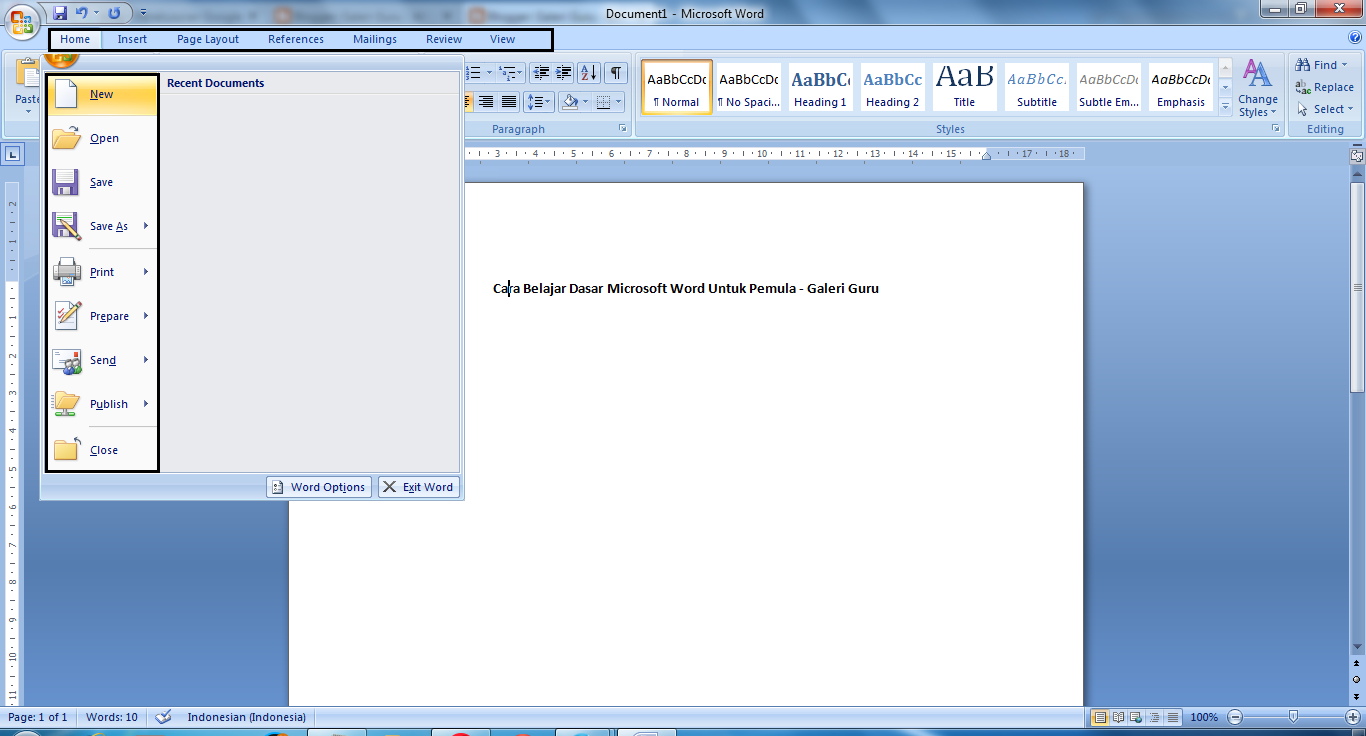This screenshot has height=736, width=1366.
Task: Expand the Print submenu arrow
Action: pyautogui.click(x=146, y=272)
